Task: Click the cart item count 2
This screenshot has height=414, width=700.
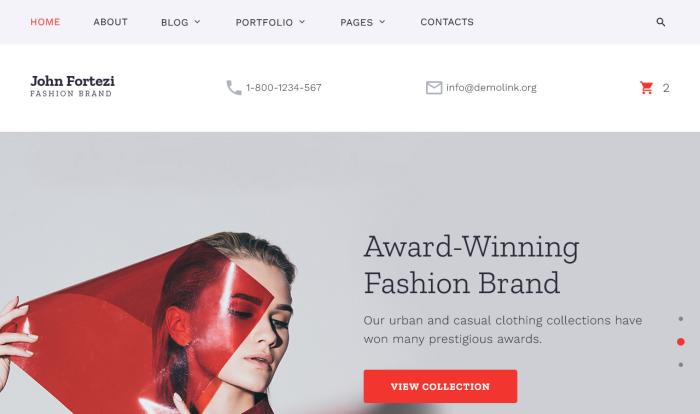Action: click(666, 88)
